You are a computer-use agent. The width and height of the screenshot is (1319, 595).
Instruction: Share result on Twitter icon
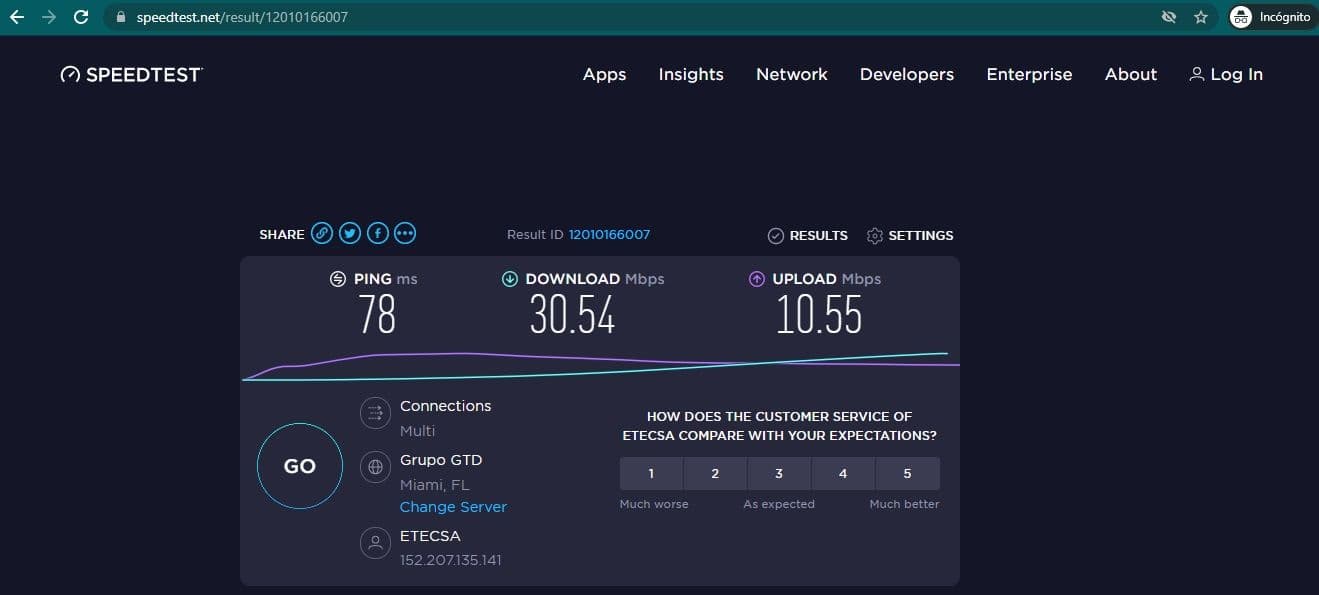[x=349, y=234]
